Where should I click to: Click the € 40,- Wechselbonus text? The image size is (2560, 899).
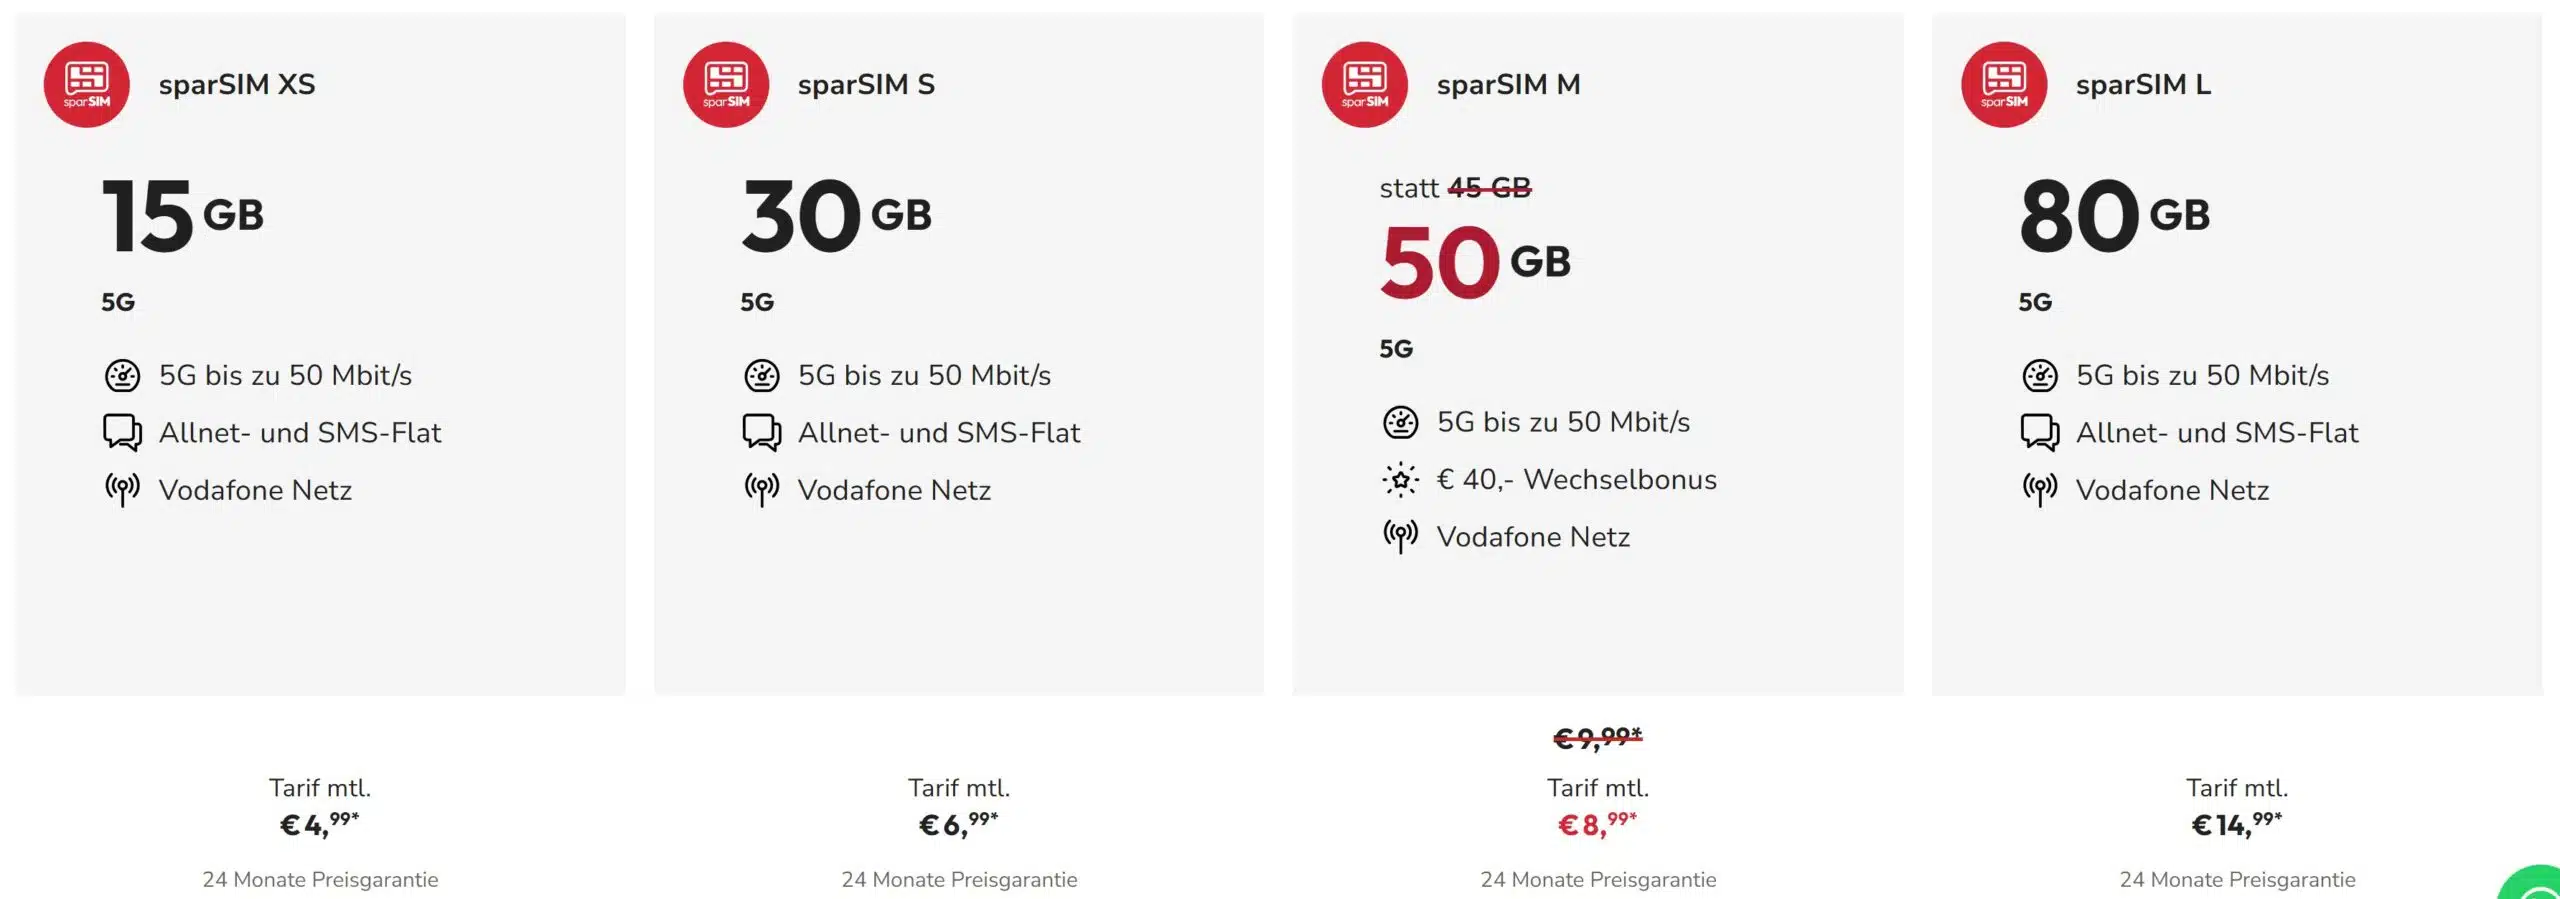[x=1576, y=480]
